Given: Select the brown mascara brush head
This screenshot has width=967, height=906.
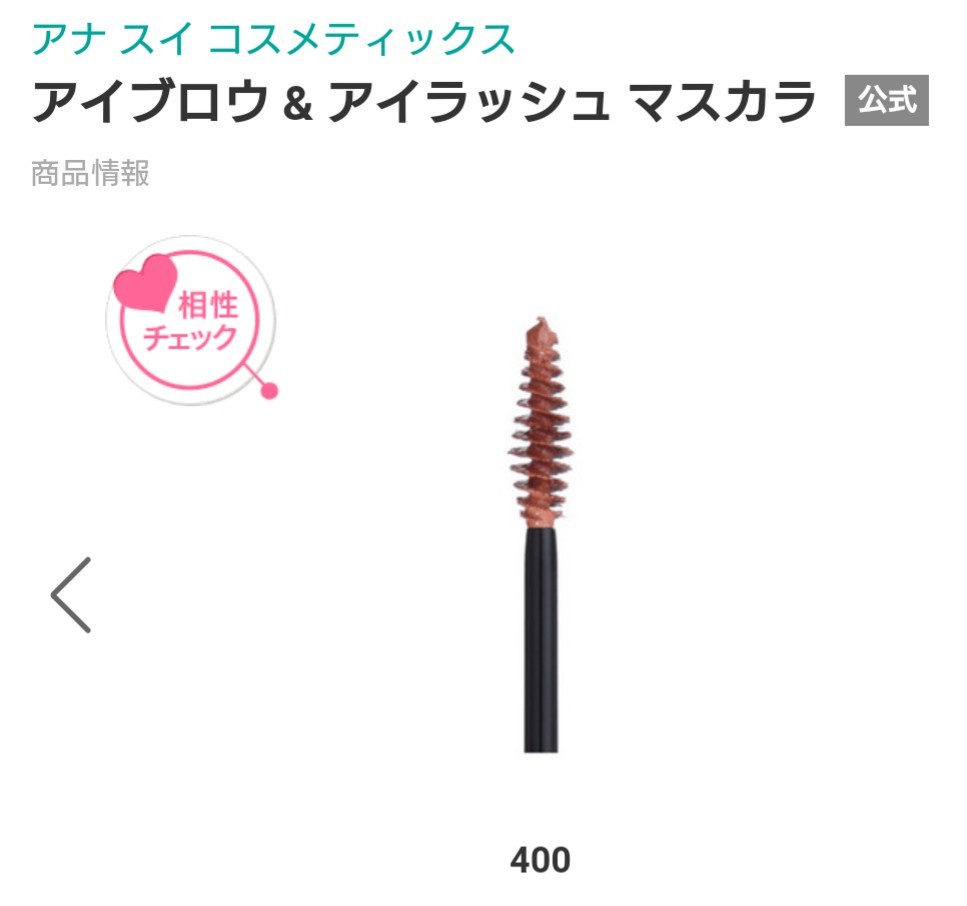Looking at the screenshot, I should [541, 424].
